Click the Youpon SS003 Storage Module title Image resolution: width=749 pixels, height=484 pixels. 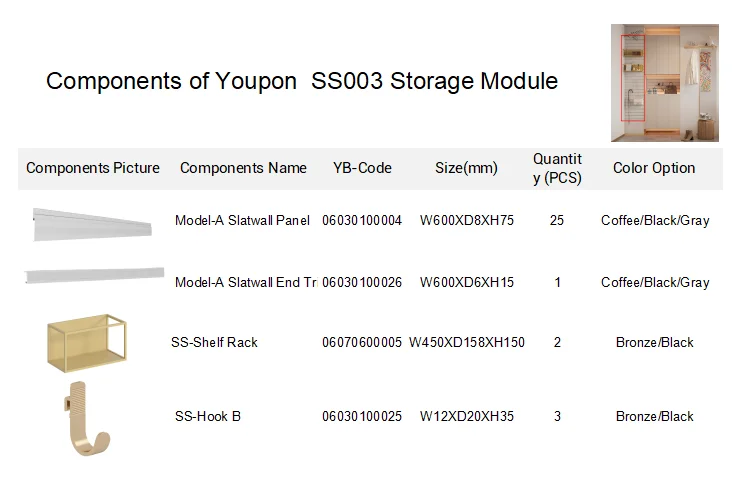click(x=302, y=81)
